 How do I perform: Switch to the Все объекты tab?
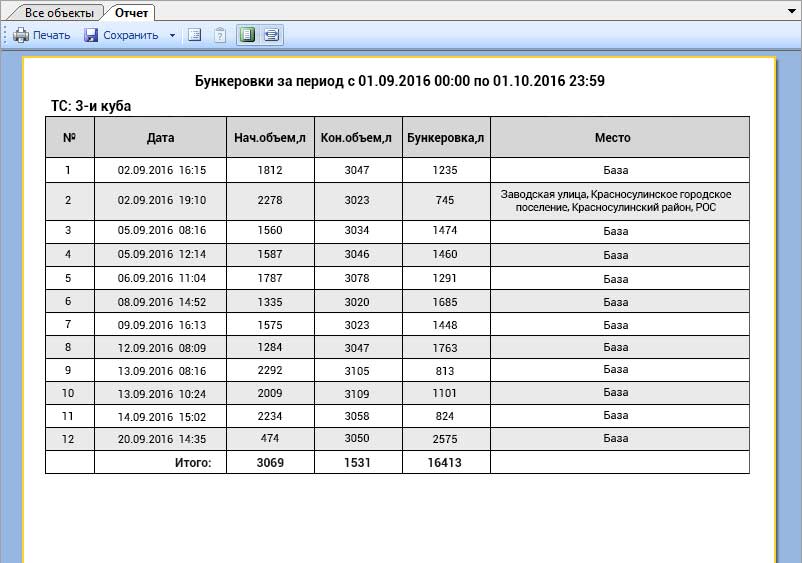pos(59,13)
